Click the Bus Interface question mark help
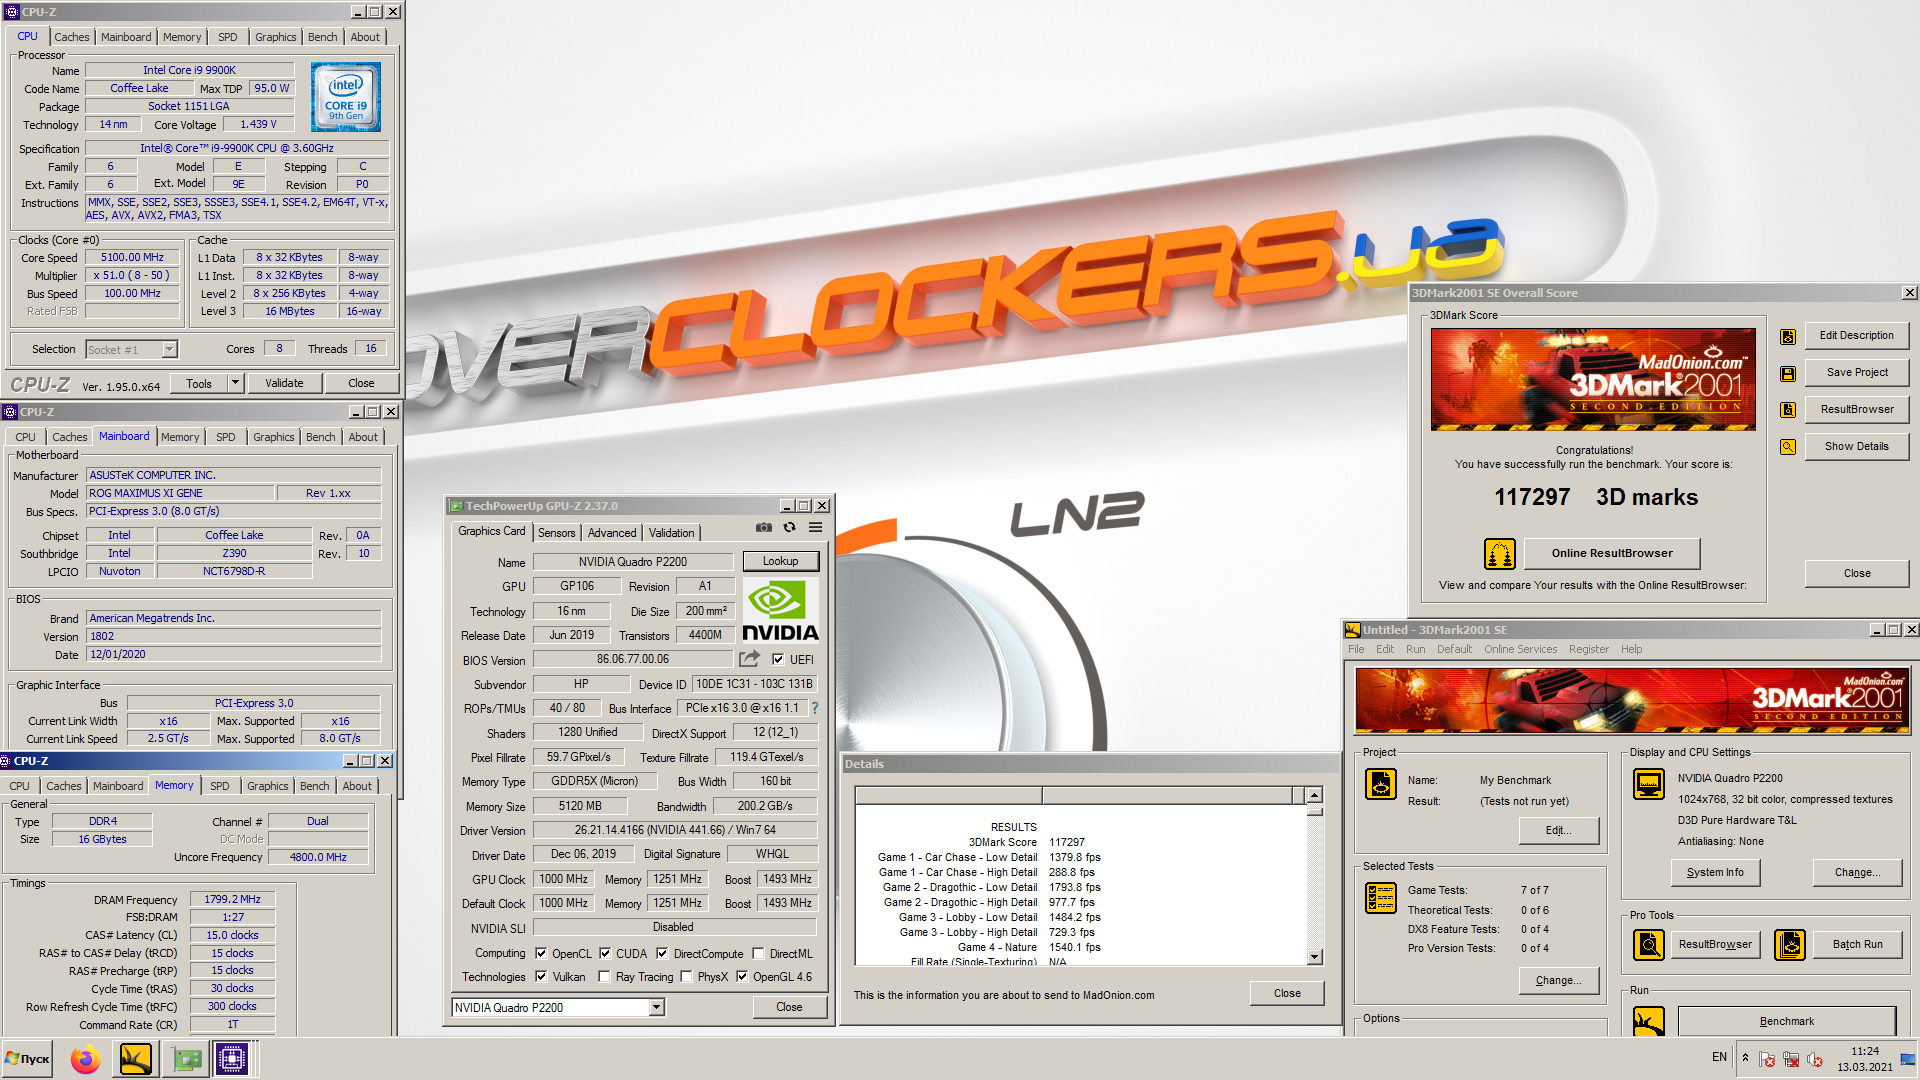This screenshot has height=1080, width=1920. click(x=814, y=708)
